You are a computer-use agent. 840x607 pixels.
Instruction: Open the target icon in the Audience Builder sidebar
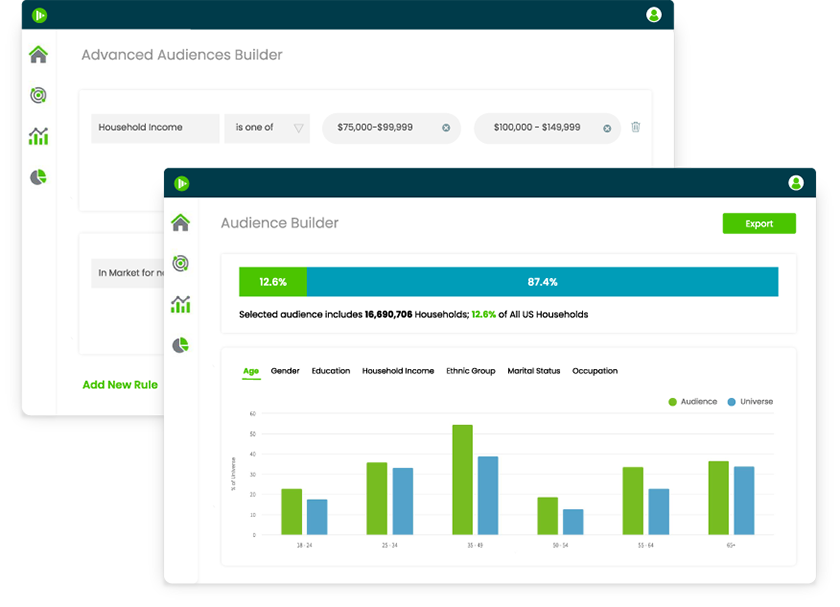coord(180,263)
